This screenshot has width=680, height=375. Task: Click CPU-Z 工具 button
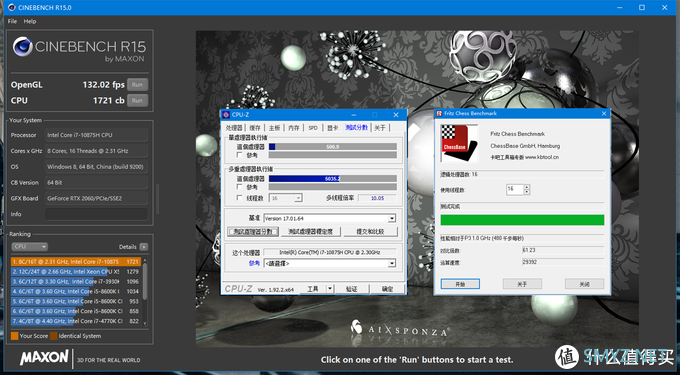click(x=313, y=289)
